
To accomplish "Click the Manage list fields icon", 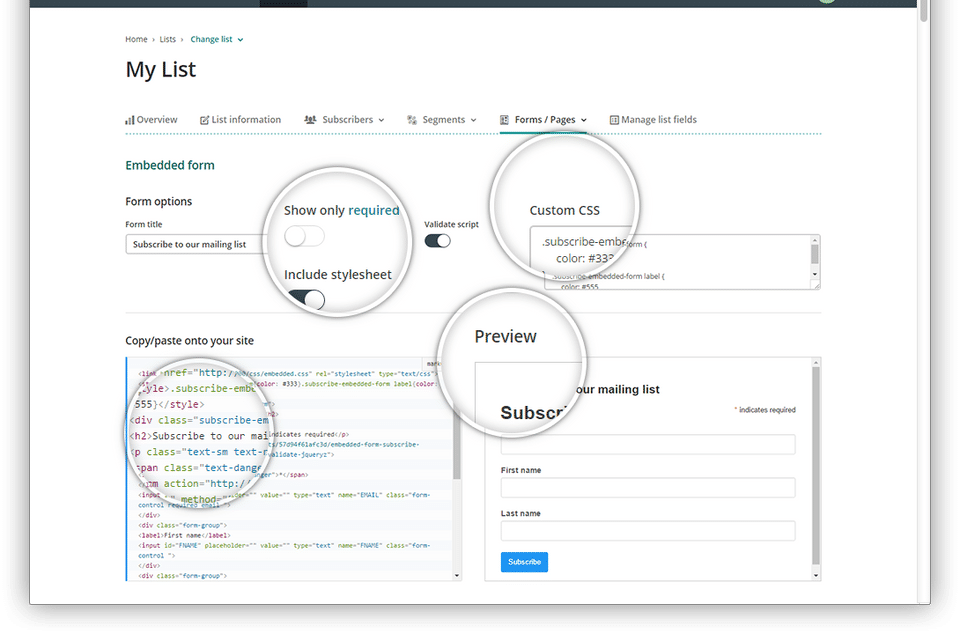I will [614, 120].
